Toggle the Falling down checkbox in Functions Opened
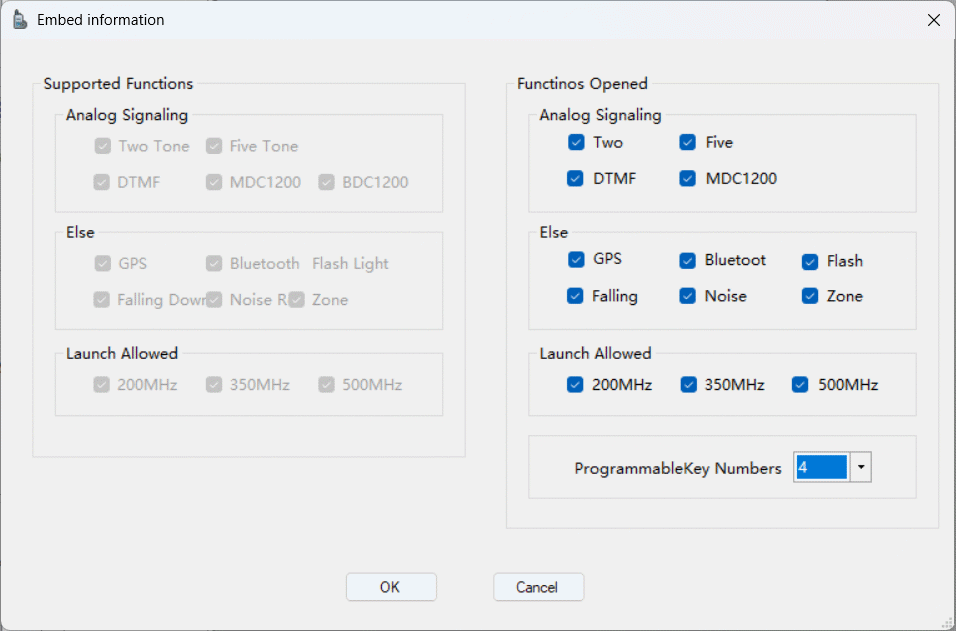The image size is (956, 631). point(576,296)
